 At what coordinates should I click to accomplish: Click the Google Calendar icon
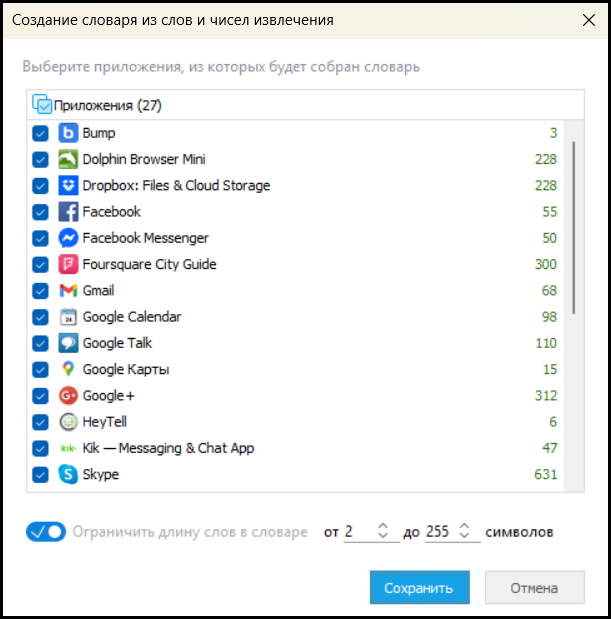(x=68, y=317)
